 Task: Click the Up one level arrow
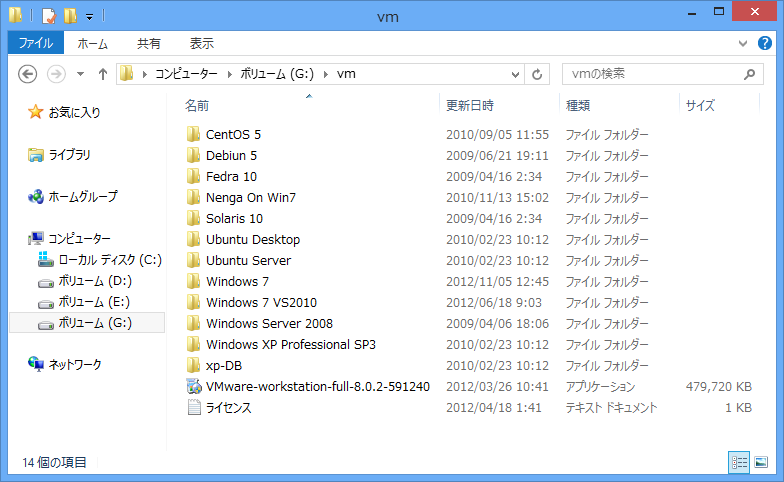pyautogui.click(x=102, y=74)
